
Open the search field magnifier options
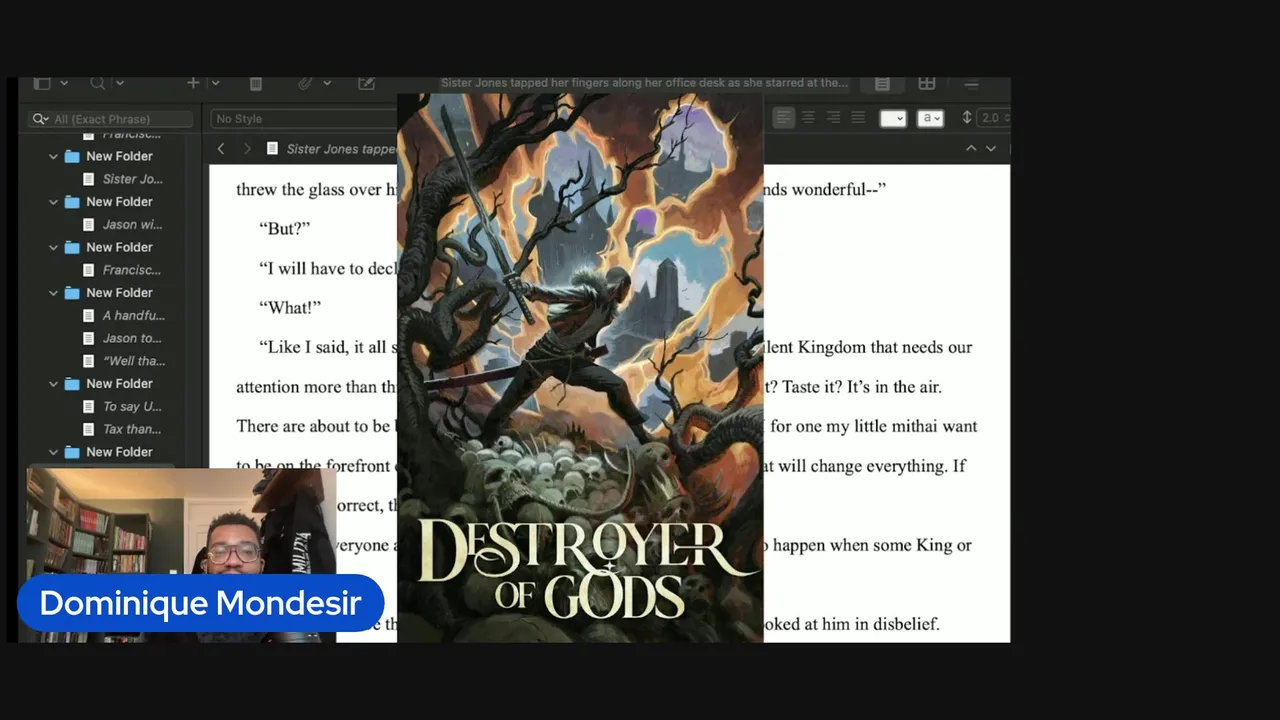tap(40, 119)
